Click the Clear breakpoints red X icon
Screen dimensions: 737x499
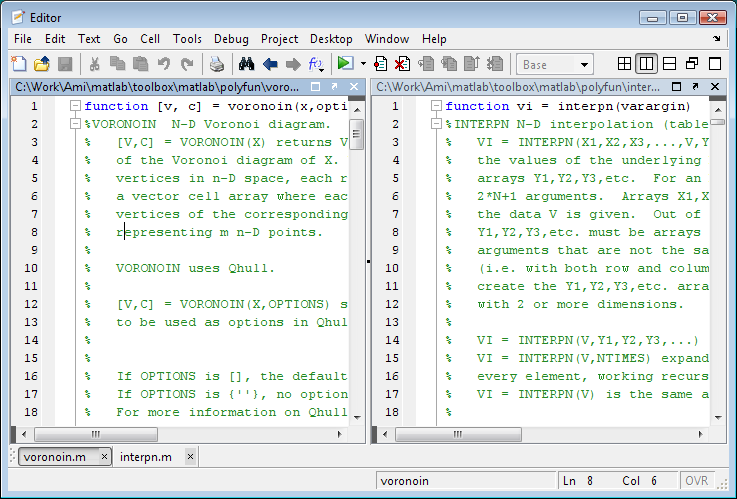point(402,64)
